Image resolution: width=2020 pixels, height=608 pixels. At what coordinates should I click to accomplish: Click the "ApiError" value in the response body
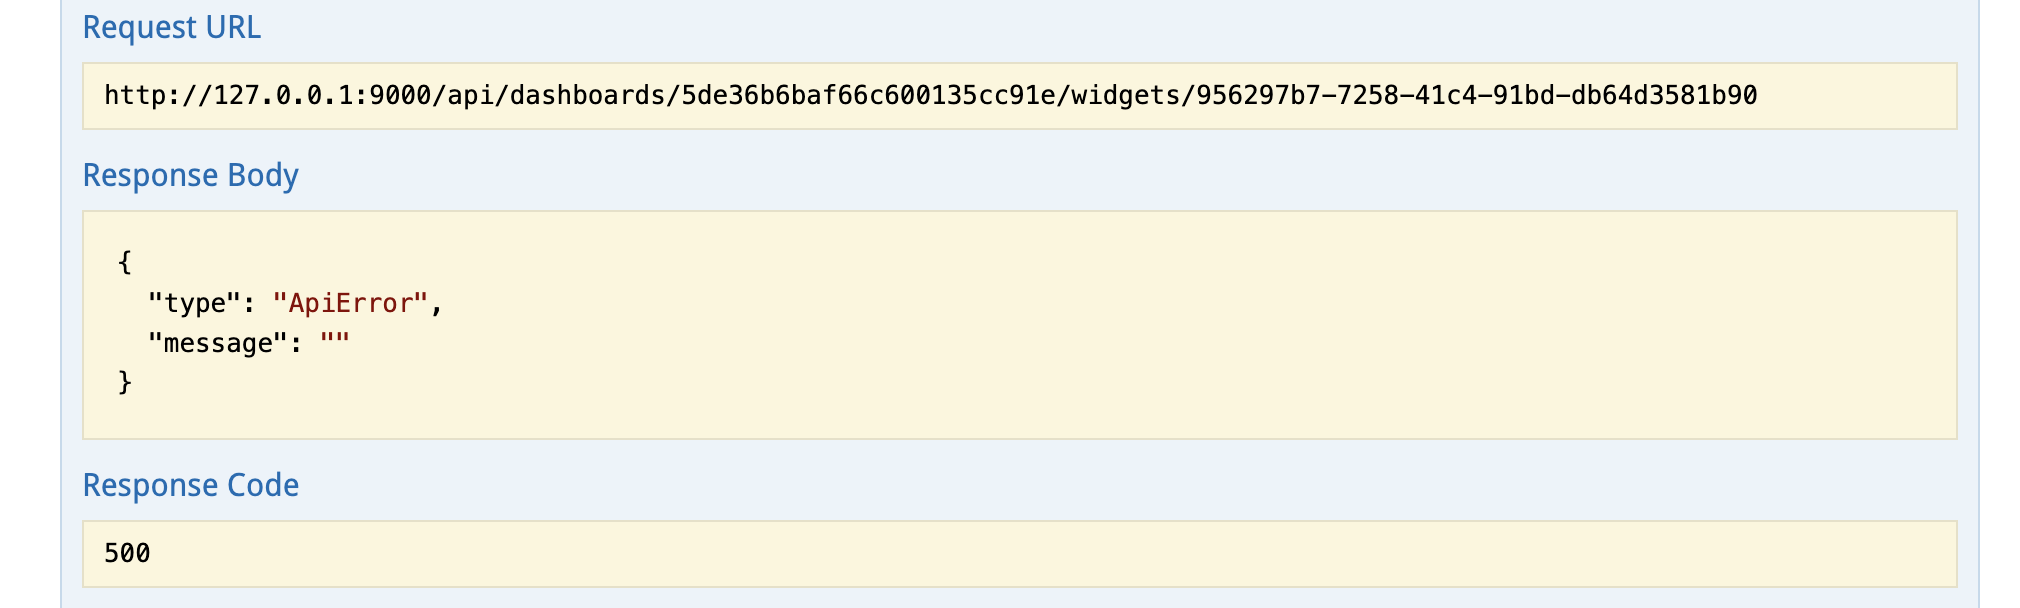pos(350,302)
